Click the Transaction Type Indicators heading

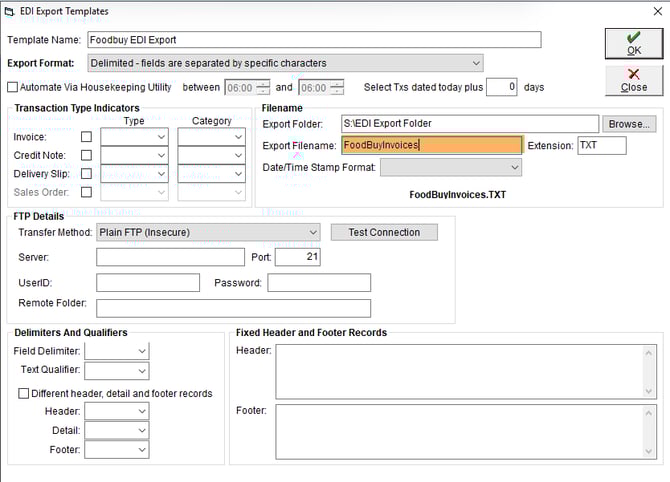point(77,108)
